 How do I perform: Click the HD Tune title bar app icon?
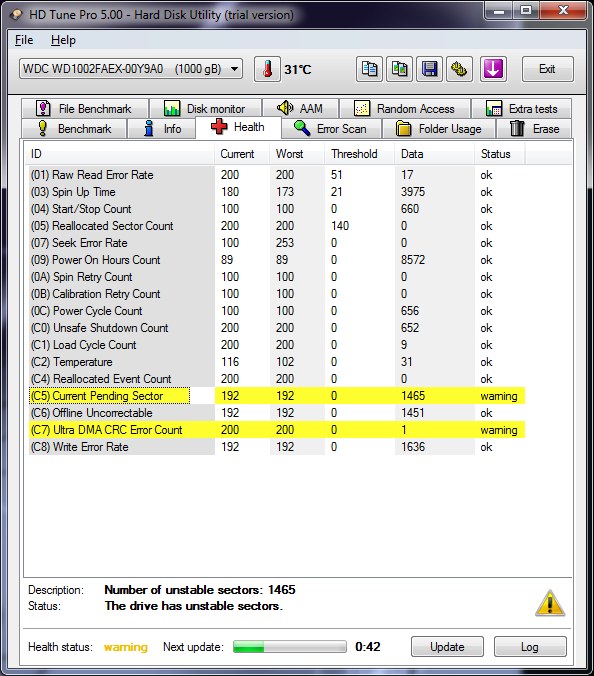tap(16, 15)
